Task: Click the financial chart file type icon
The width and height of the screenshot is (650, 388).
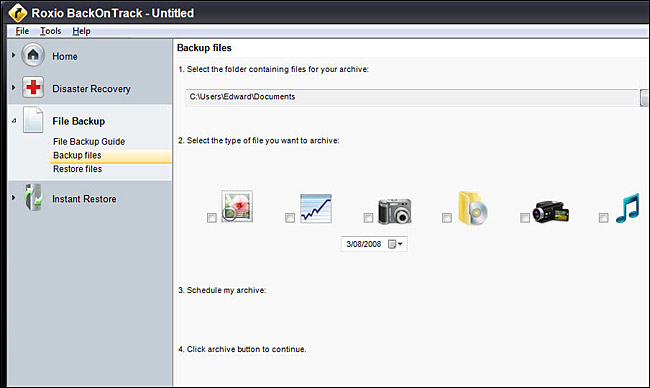Action: [315, 209]
